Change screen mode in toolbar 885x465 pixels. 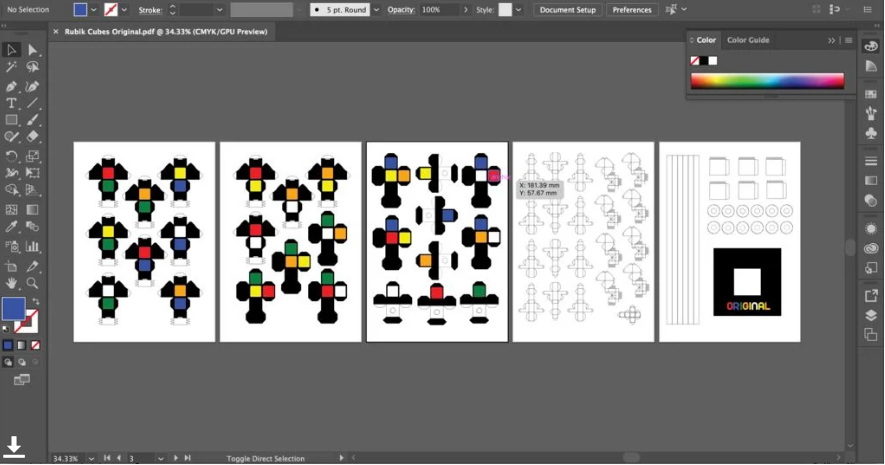pyautogui.click(x=21, y=380)
